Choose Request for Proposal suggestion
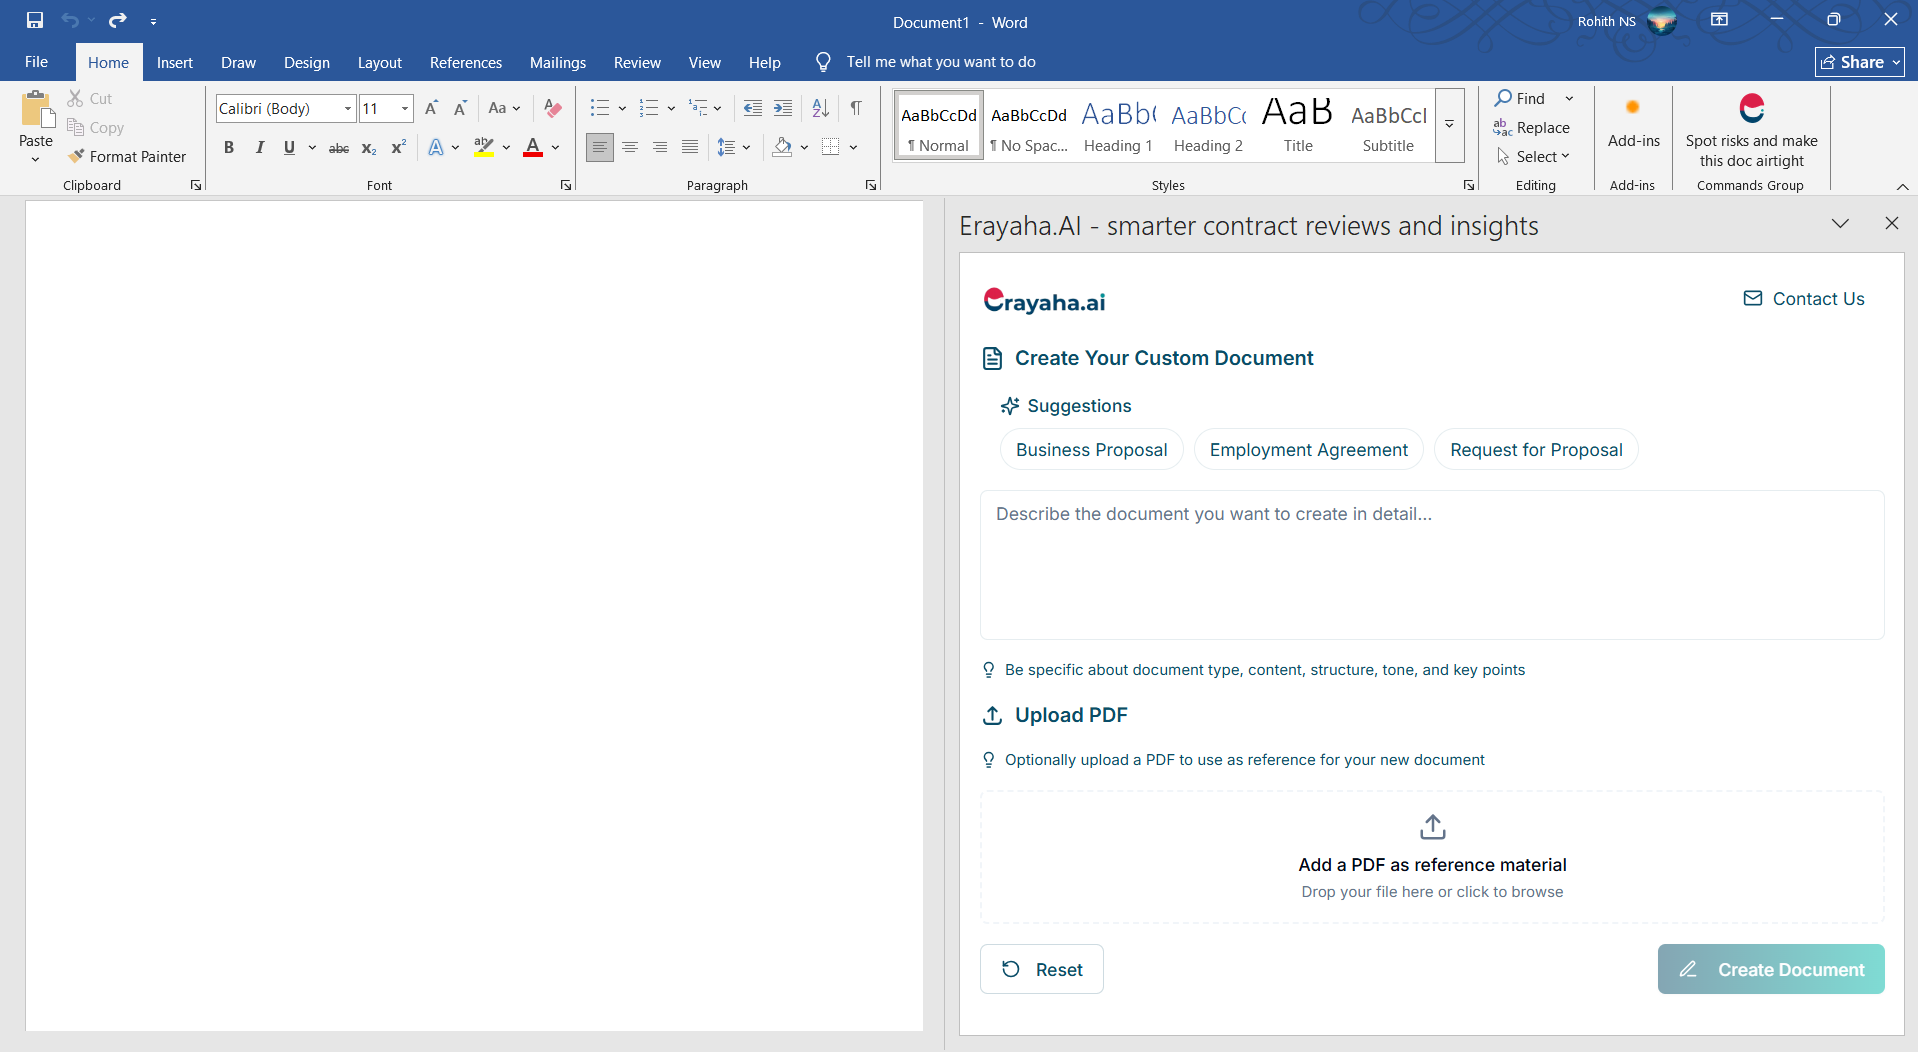1918x1052 pixels. point(1536,449)
